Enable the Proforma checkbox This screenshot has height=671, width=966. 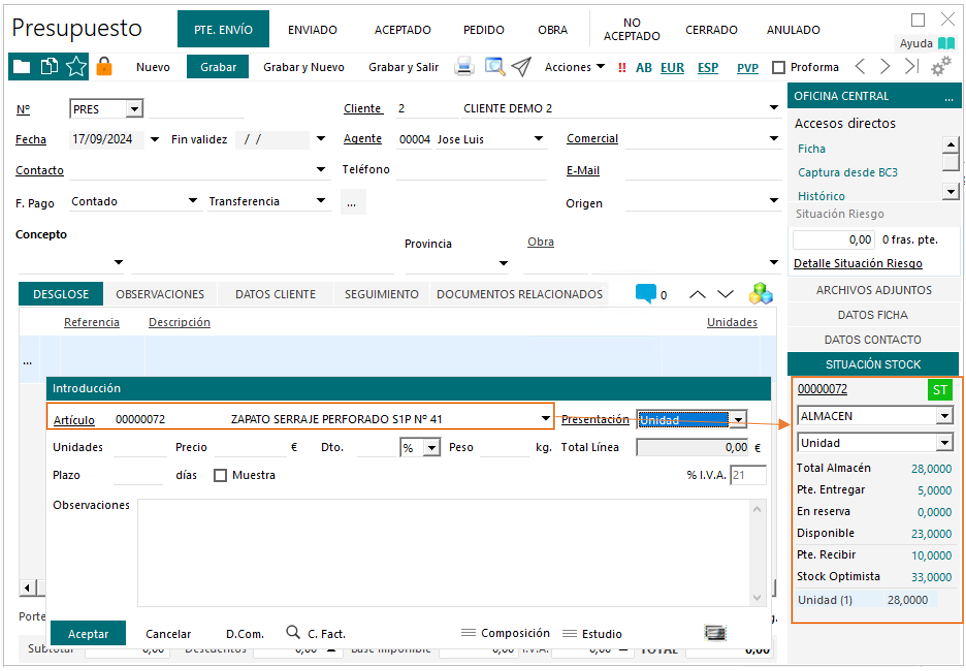779,67
